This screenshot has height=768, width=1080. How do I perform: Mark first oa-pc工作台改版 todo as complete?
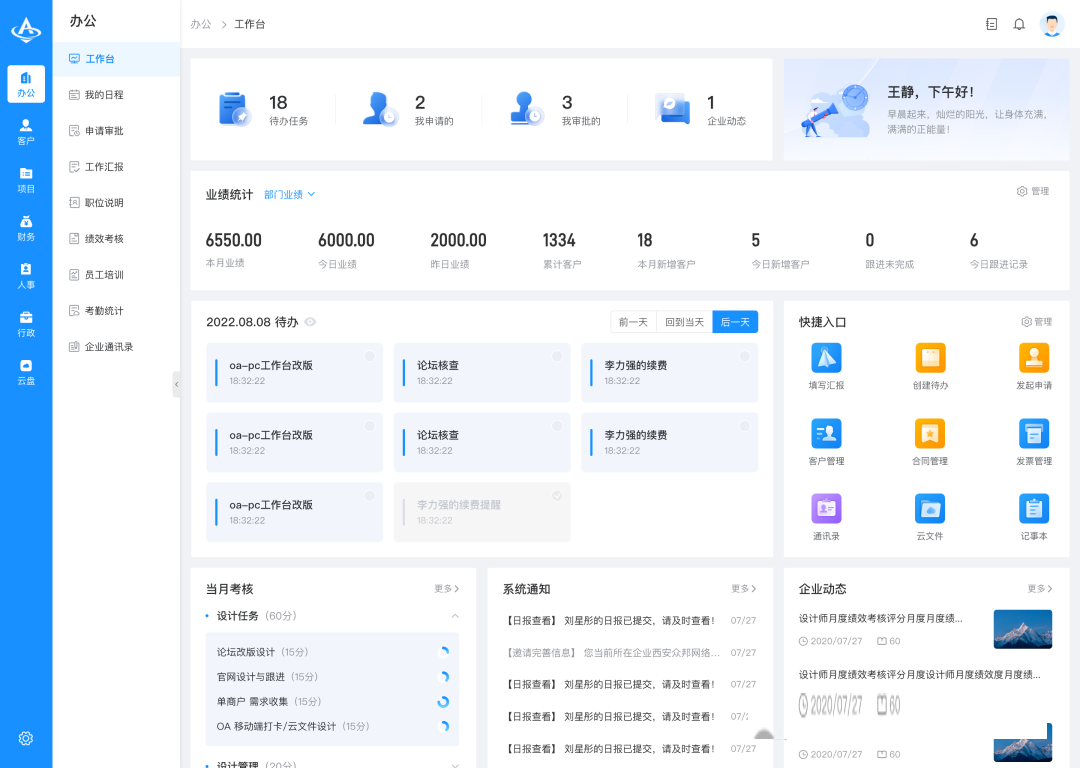point(369,356)
